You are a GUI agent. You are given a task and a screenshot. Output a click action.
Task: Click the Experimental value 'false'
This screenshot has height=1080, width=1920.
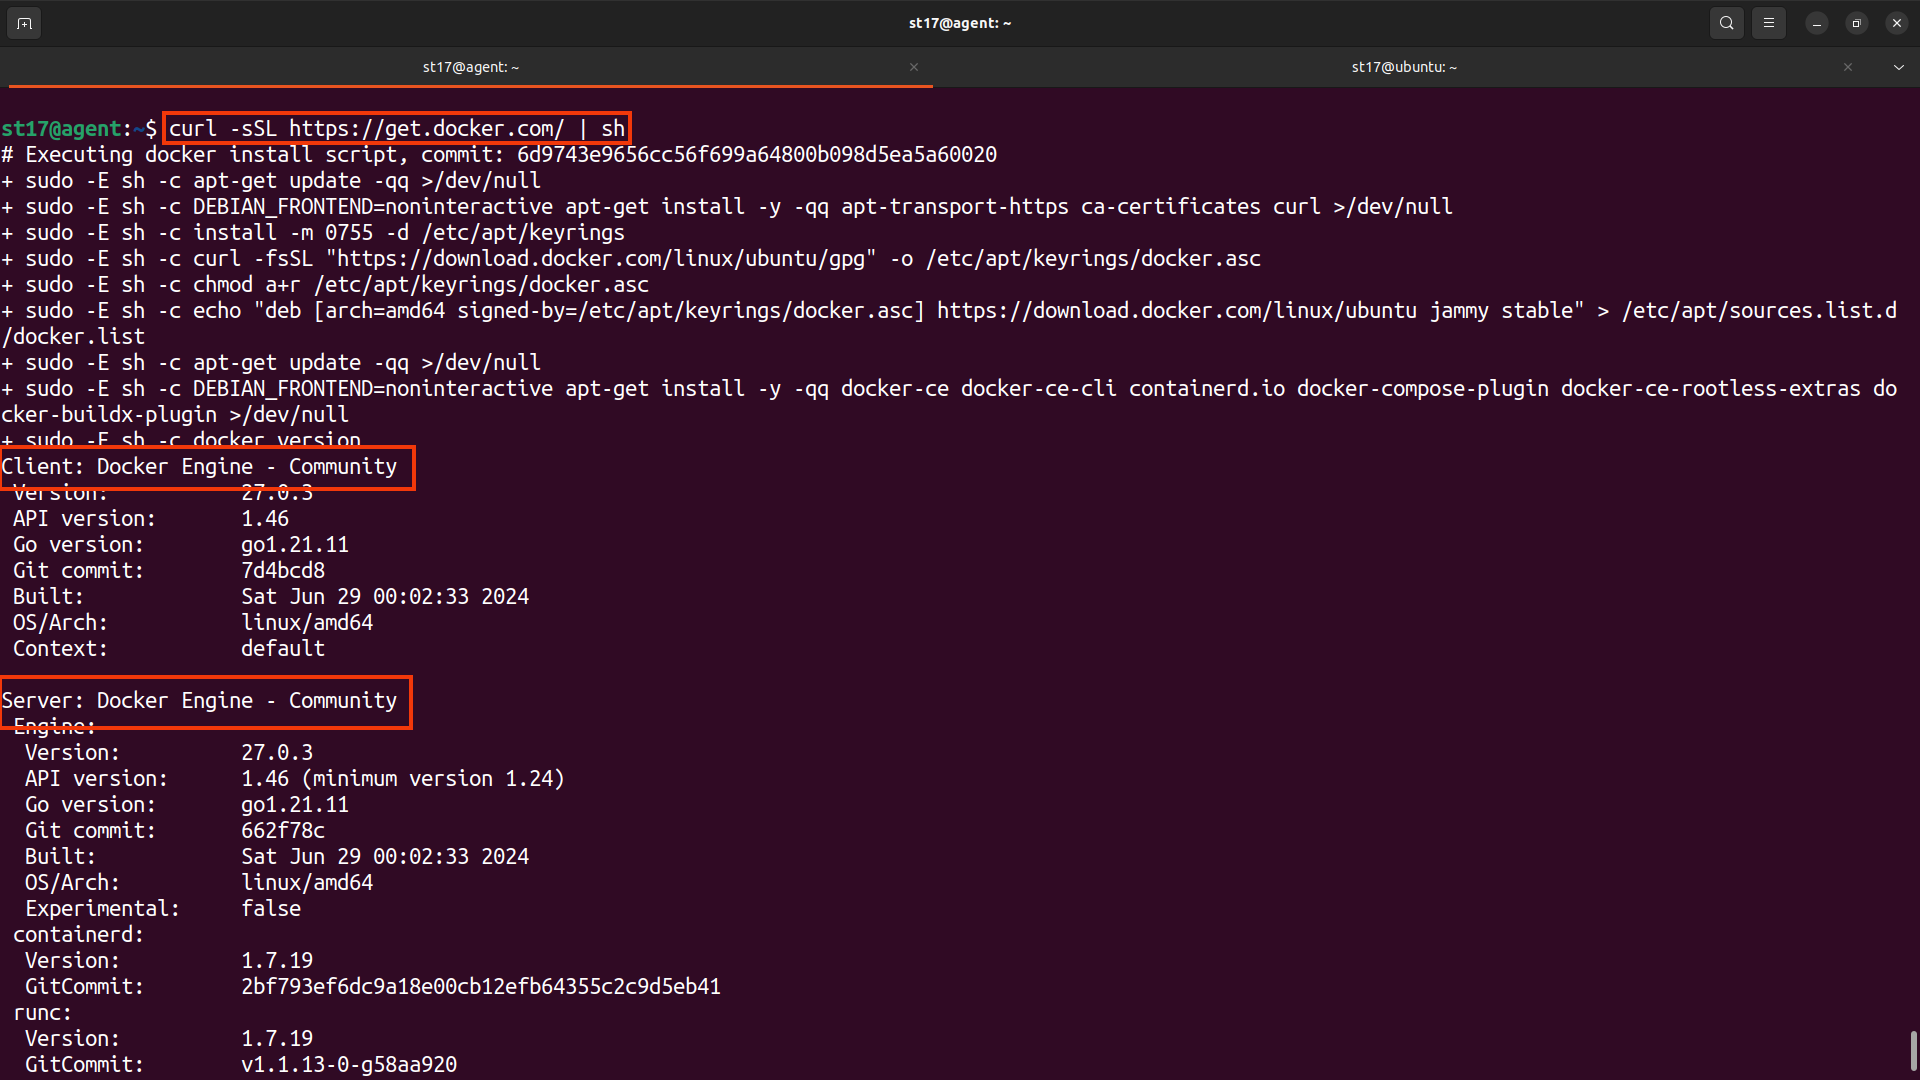coord(271,909)
